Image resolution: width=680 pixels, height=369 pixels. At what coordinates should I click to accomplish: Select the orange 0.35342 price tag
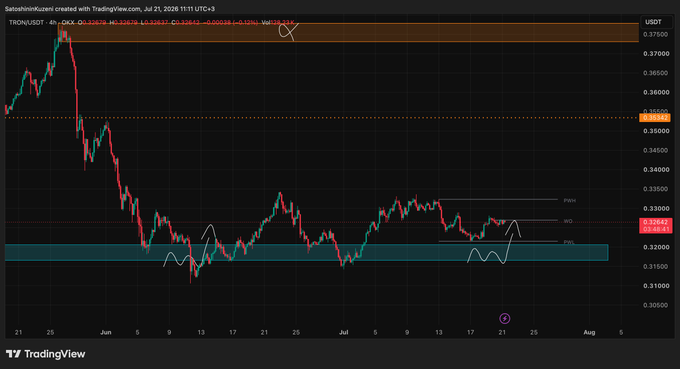click(655, 118)
